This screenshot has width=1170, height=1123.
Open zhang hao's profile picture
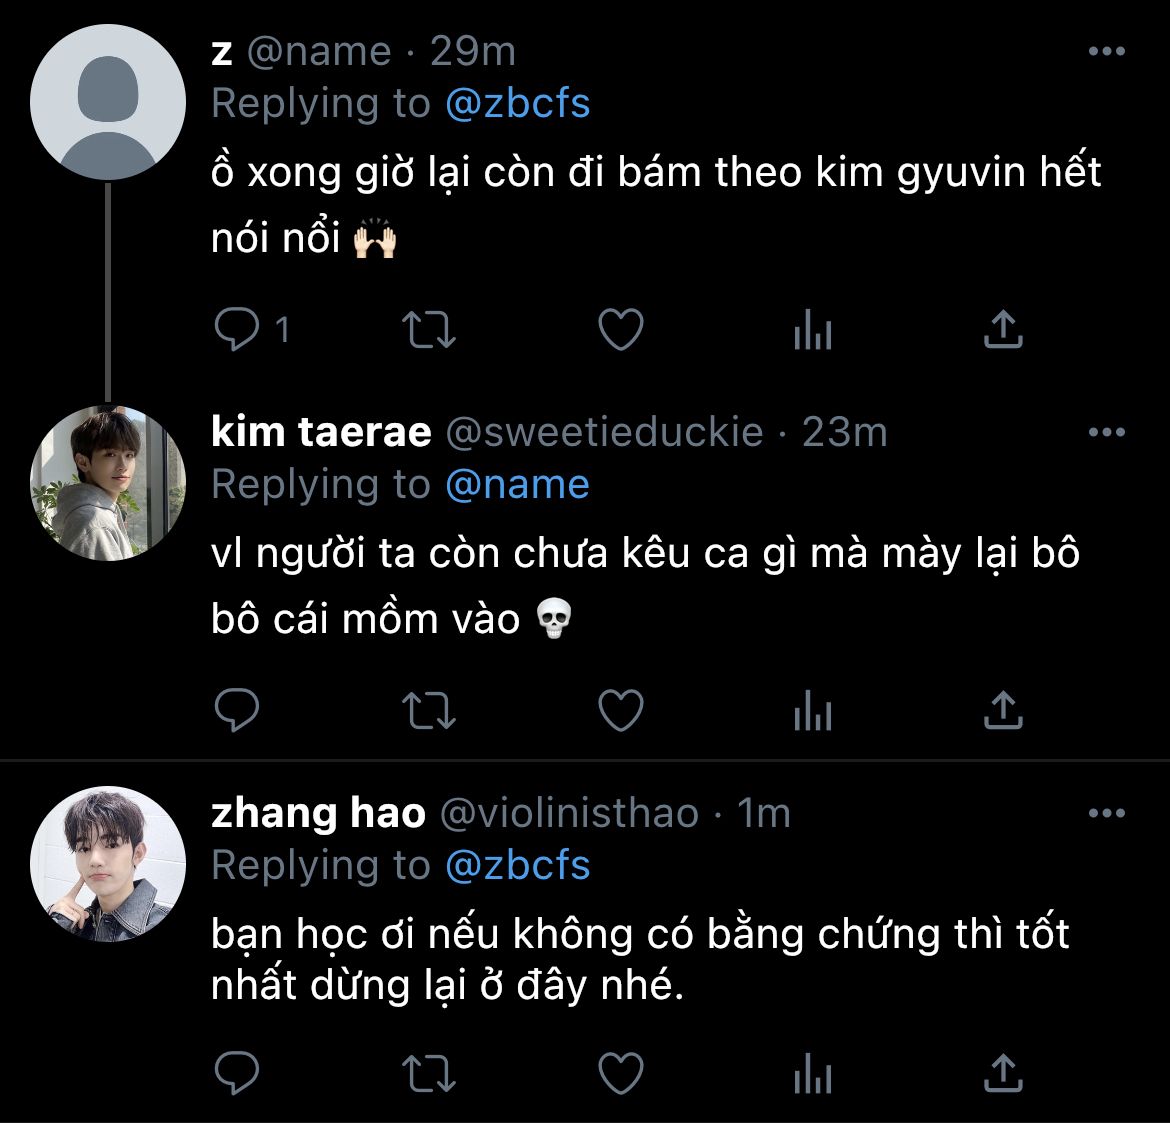click(108, 864)
